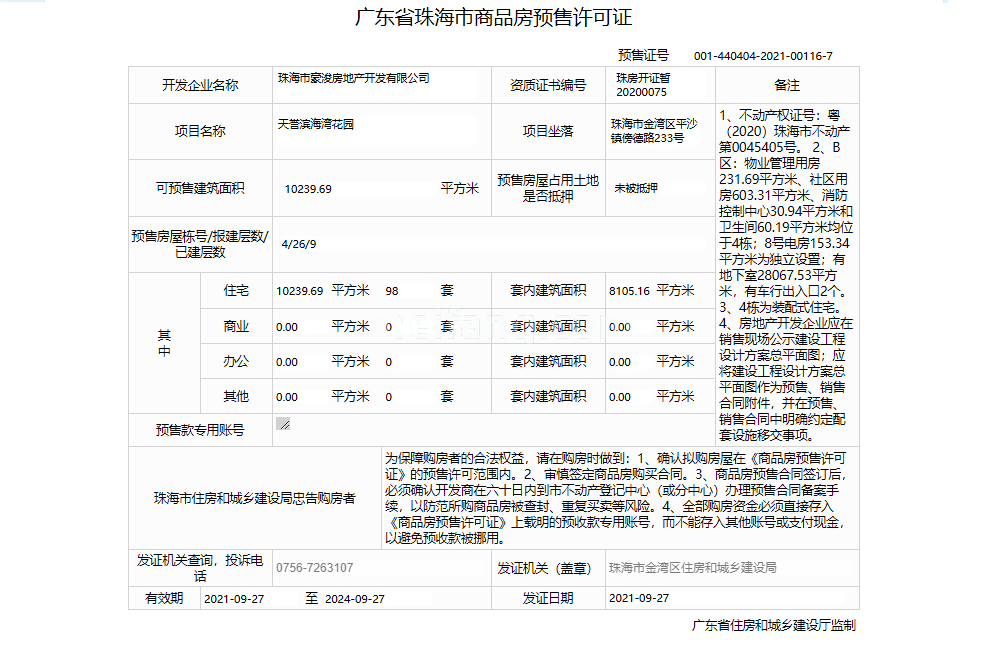Click the 商业 row label
Viewport: 1000px width, 649px height.
pyautogui.click(x=236, y=326)
